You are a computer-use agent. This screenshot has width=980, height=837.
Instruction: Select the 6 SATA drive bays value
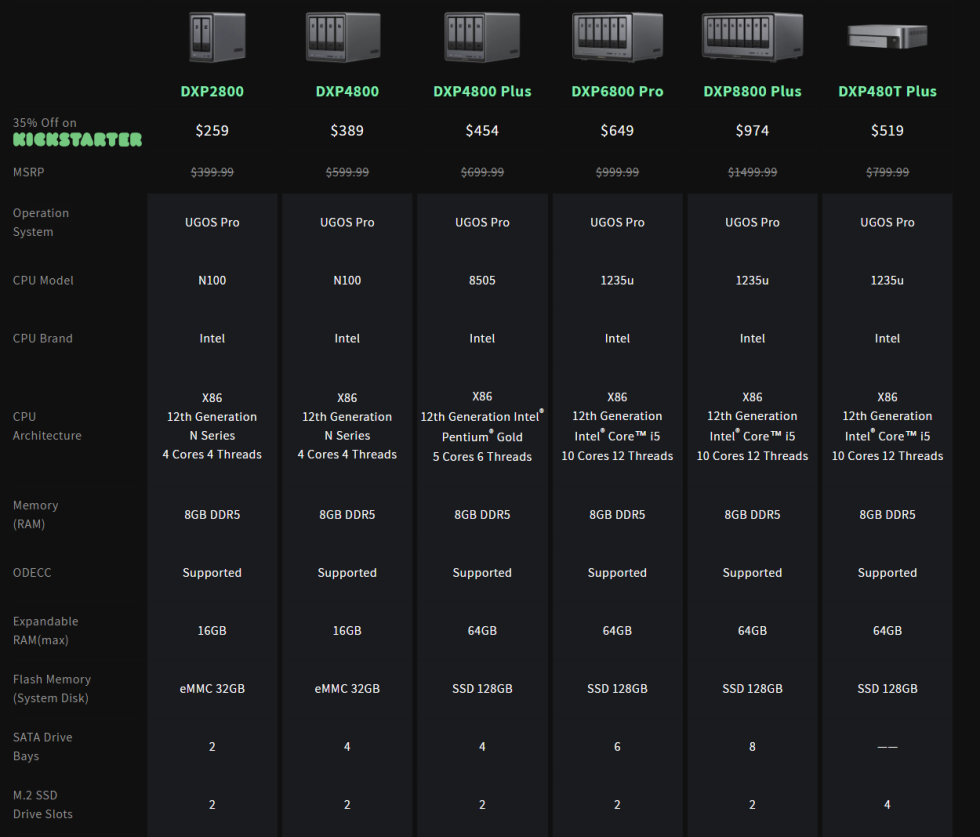tap(617, 747)
